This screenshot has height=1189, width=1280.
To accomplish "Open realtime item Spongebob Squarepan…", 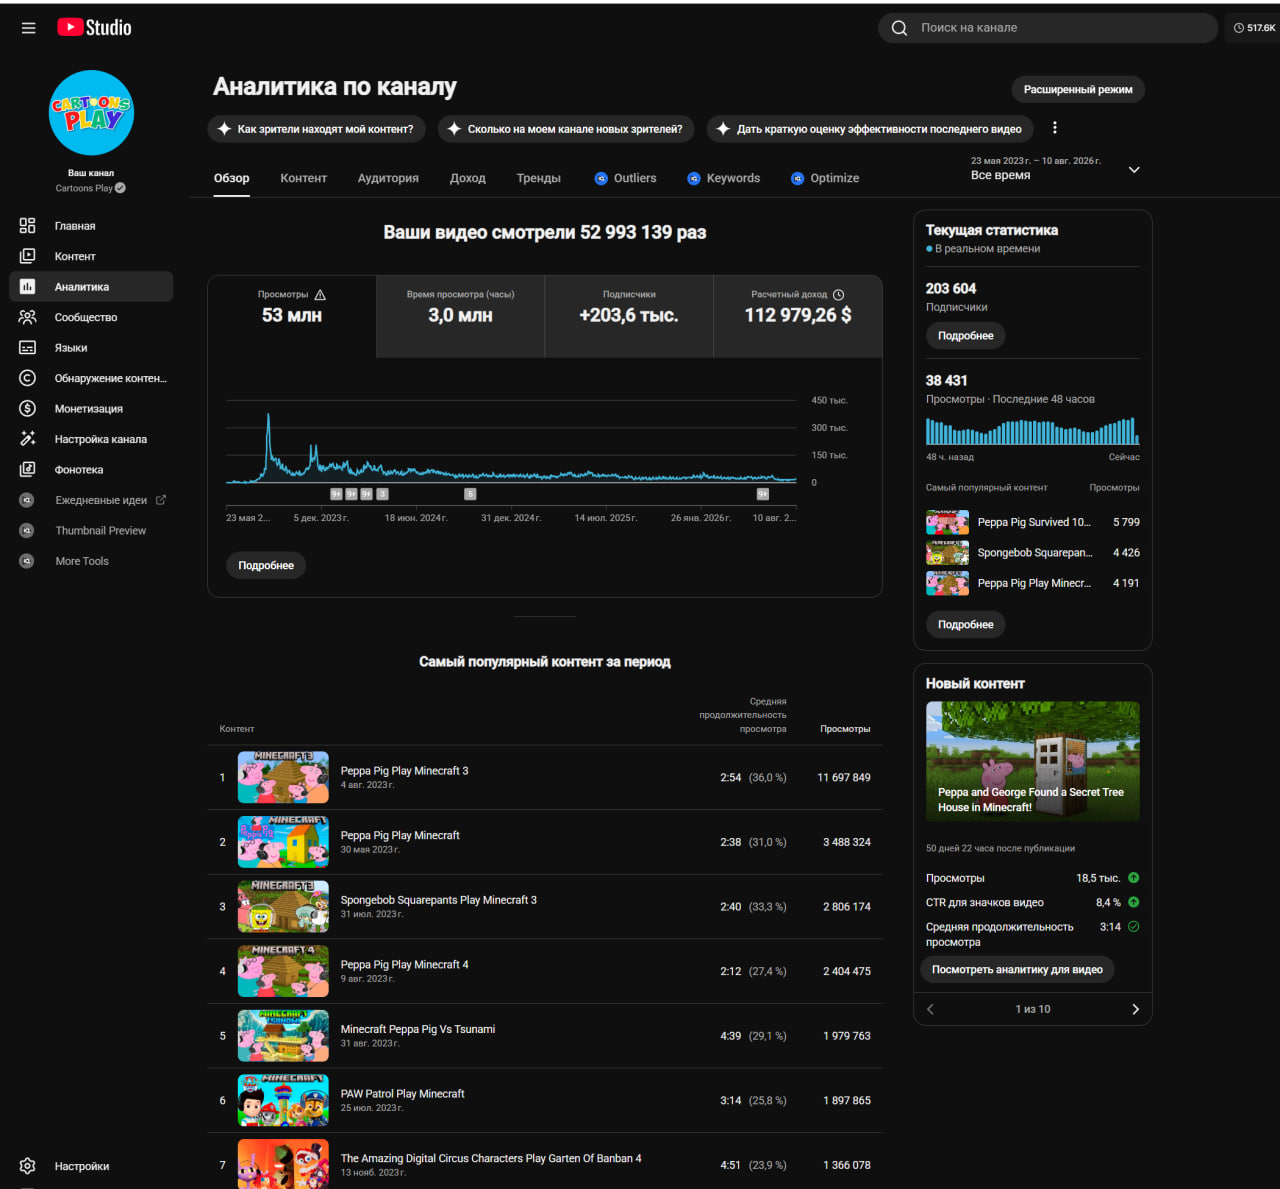I will (1033, 552).
